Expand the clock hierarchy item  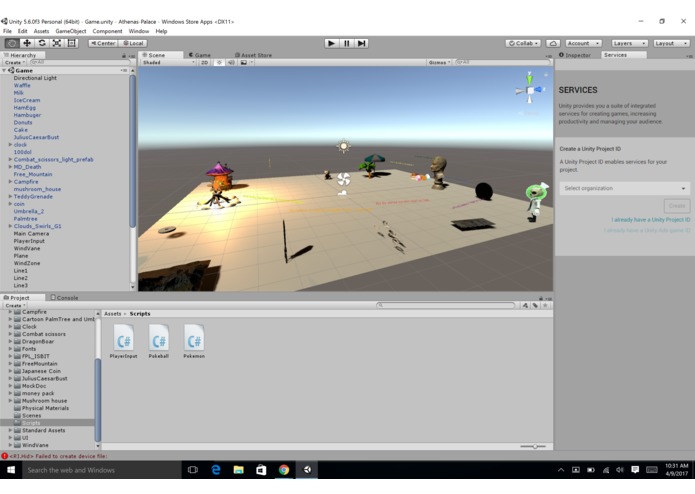tap(10, 144)
